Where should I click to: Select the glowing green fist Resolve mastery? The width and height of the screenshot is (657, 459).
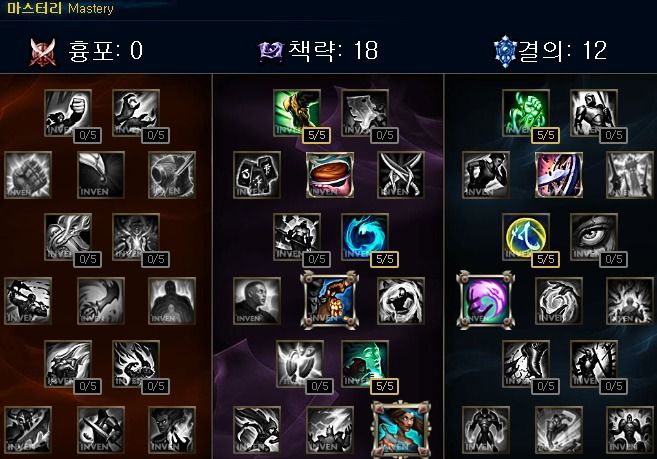(526, 113)
